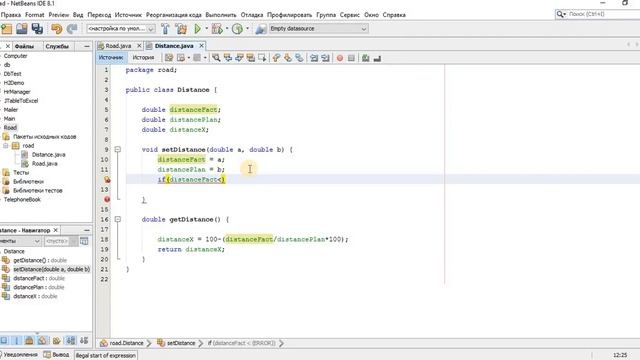Click the Uncomment icon in editor toolbar
Viewport: 640px width, 360px height.
[377, 58]
